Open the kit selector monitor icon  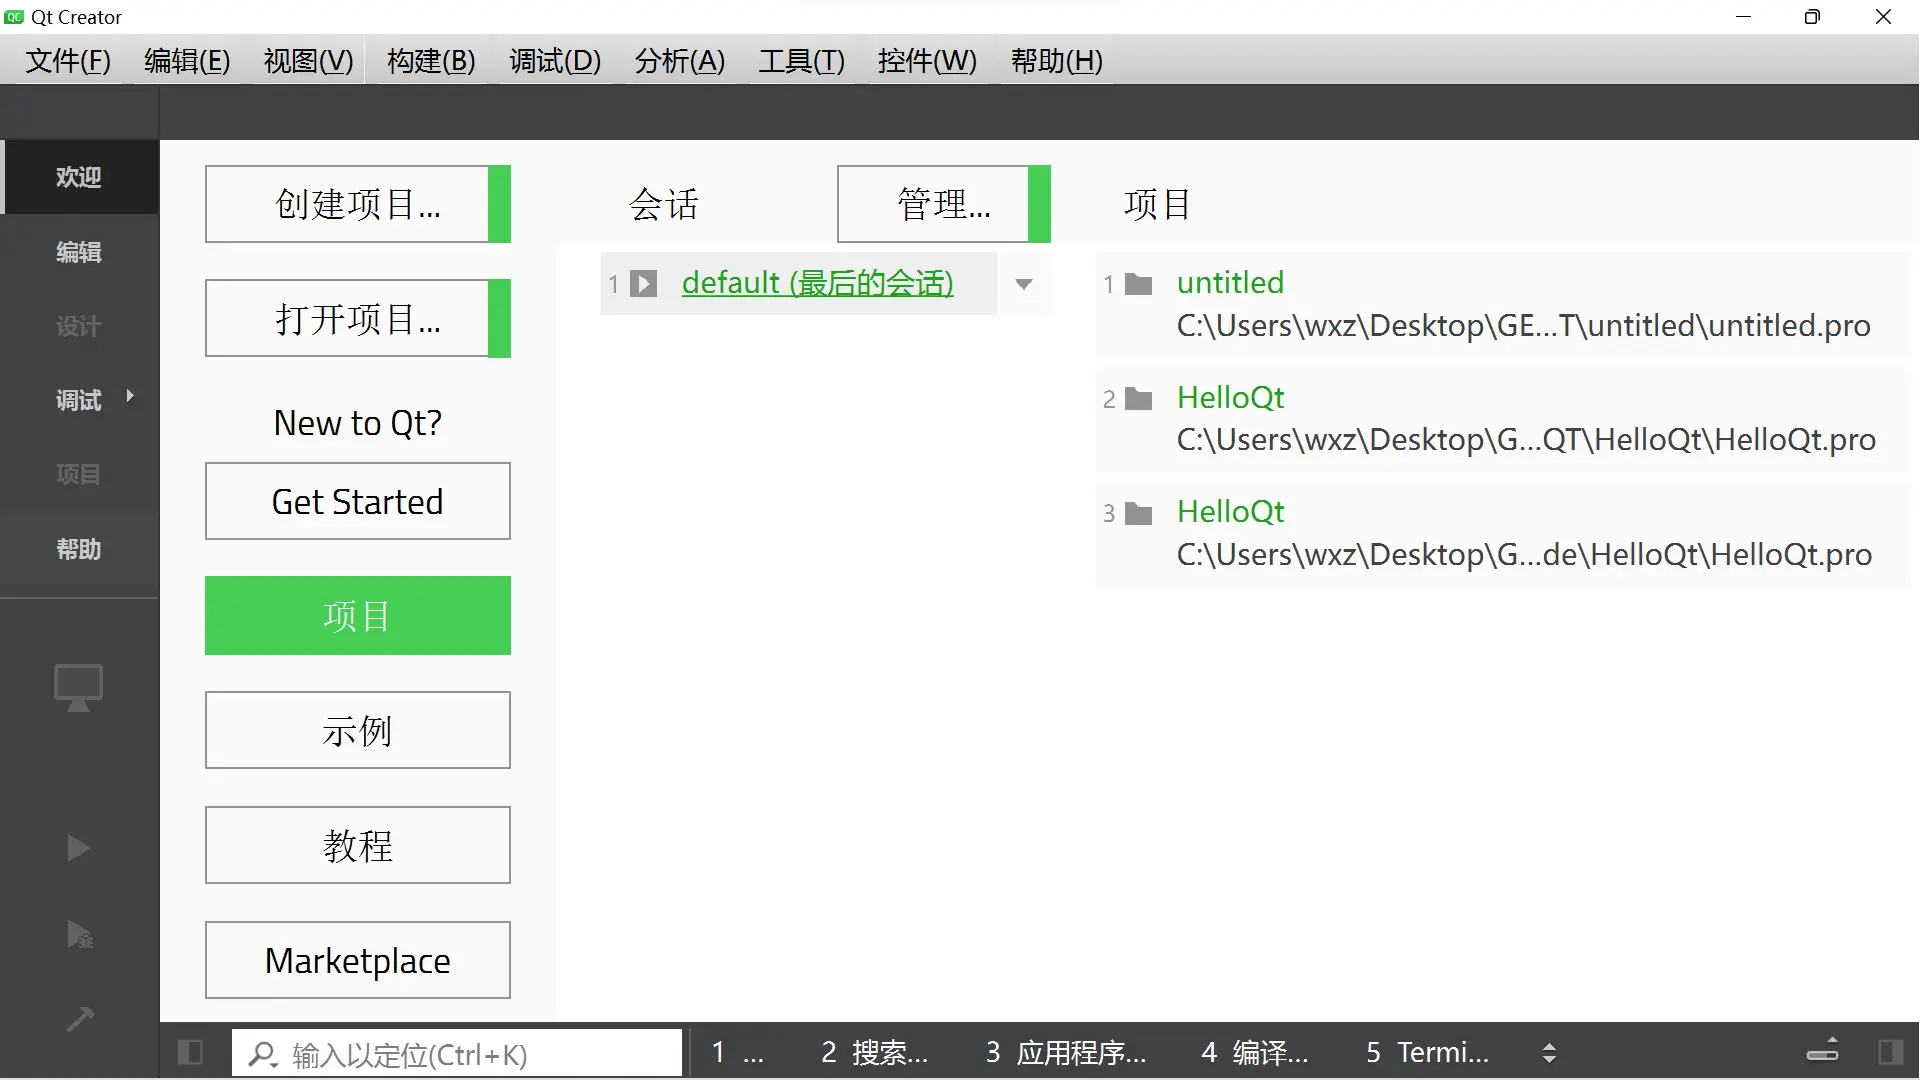pyautogui.click(x=79, y=688)
